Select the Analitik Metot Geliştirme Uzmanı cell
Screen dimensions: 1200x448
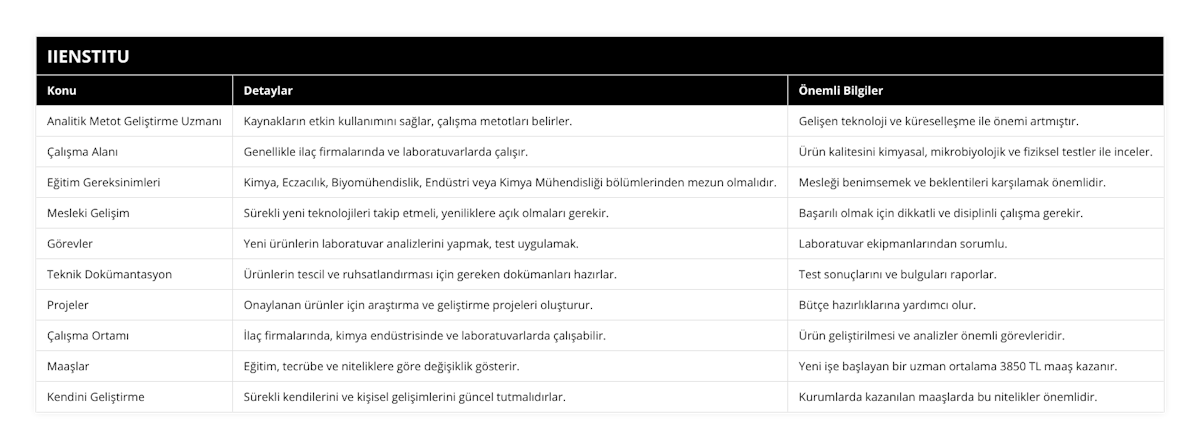coord(134,121)
